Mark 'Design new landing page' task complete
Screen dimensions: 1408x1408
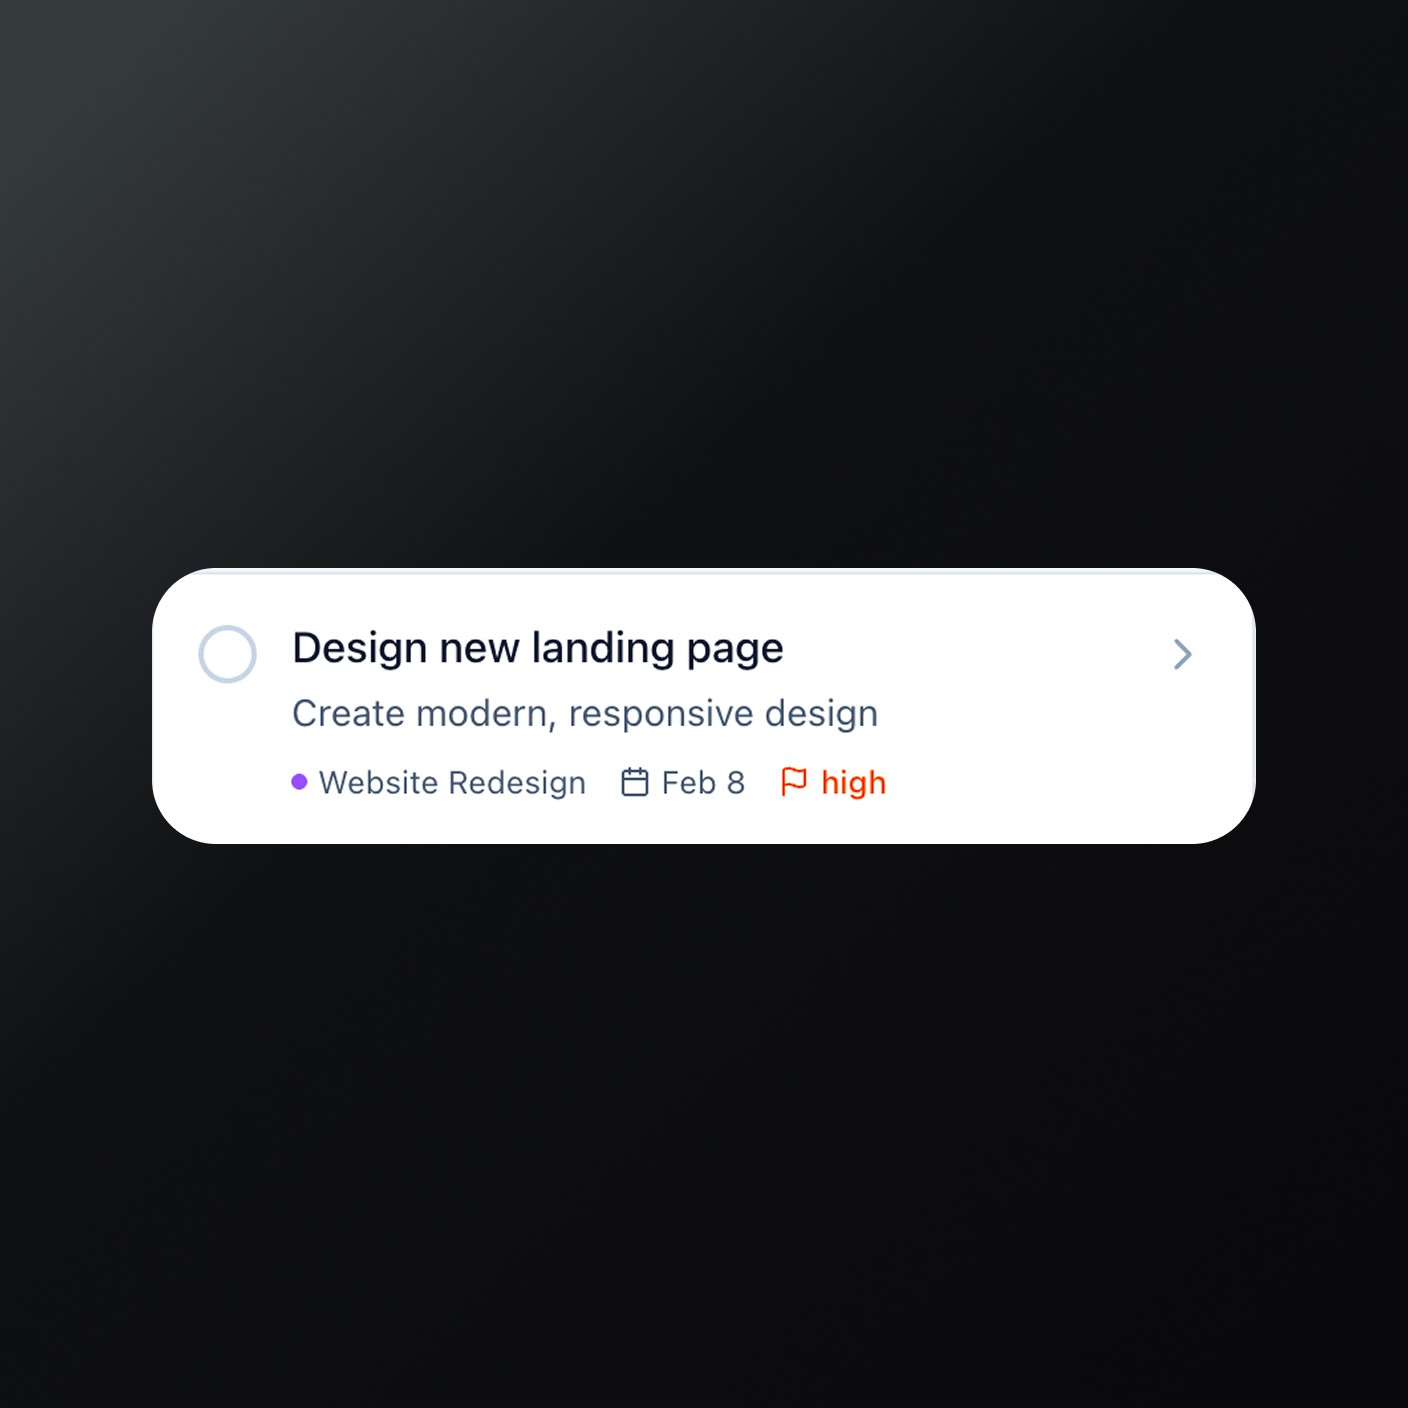tap(228, 654)
